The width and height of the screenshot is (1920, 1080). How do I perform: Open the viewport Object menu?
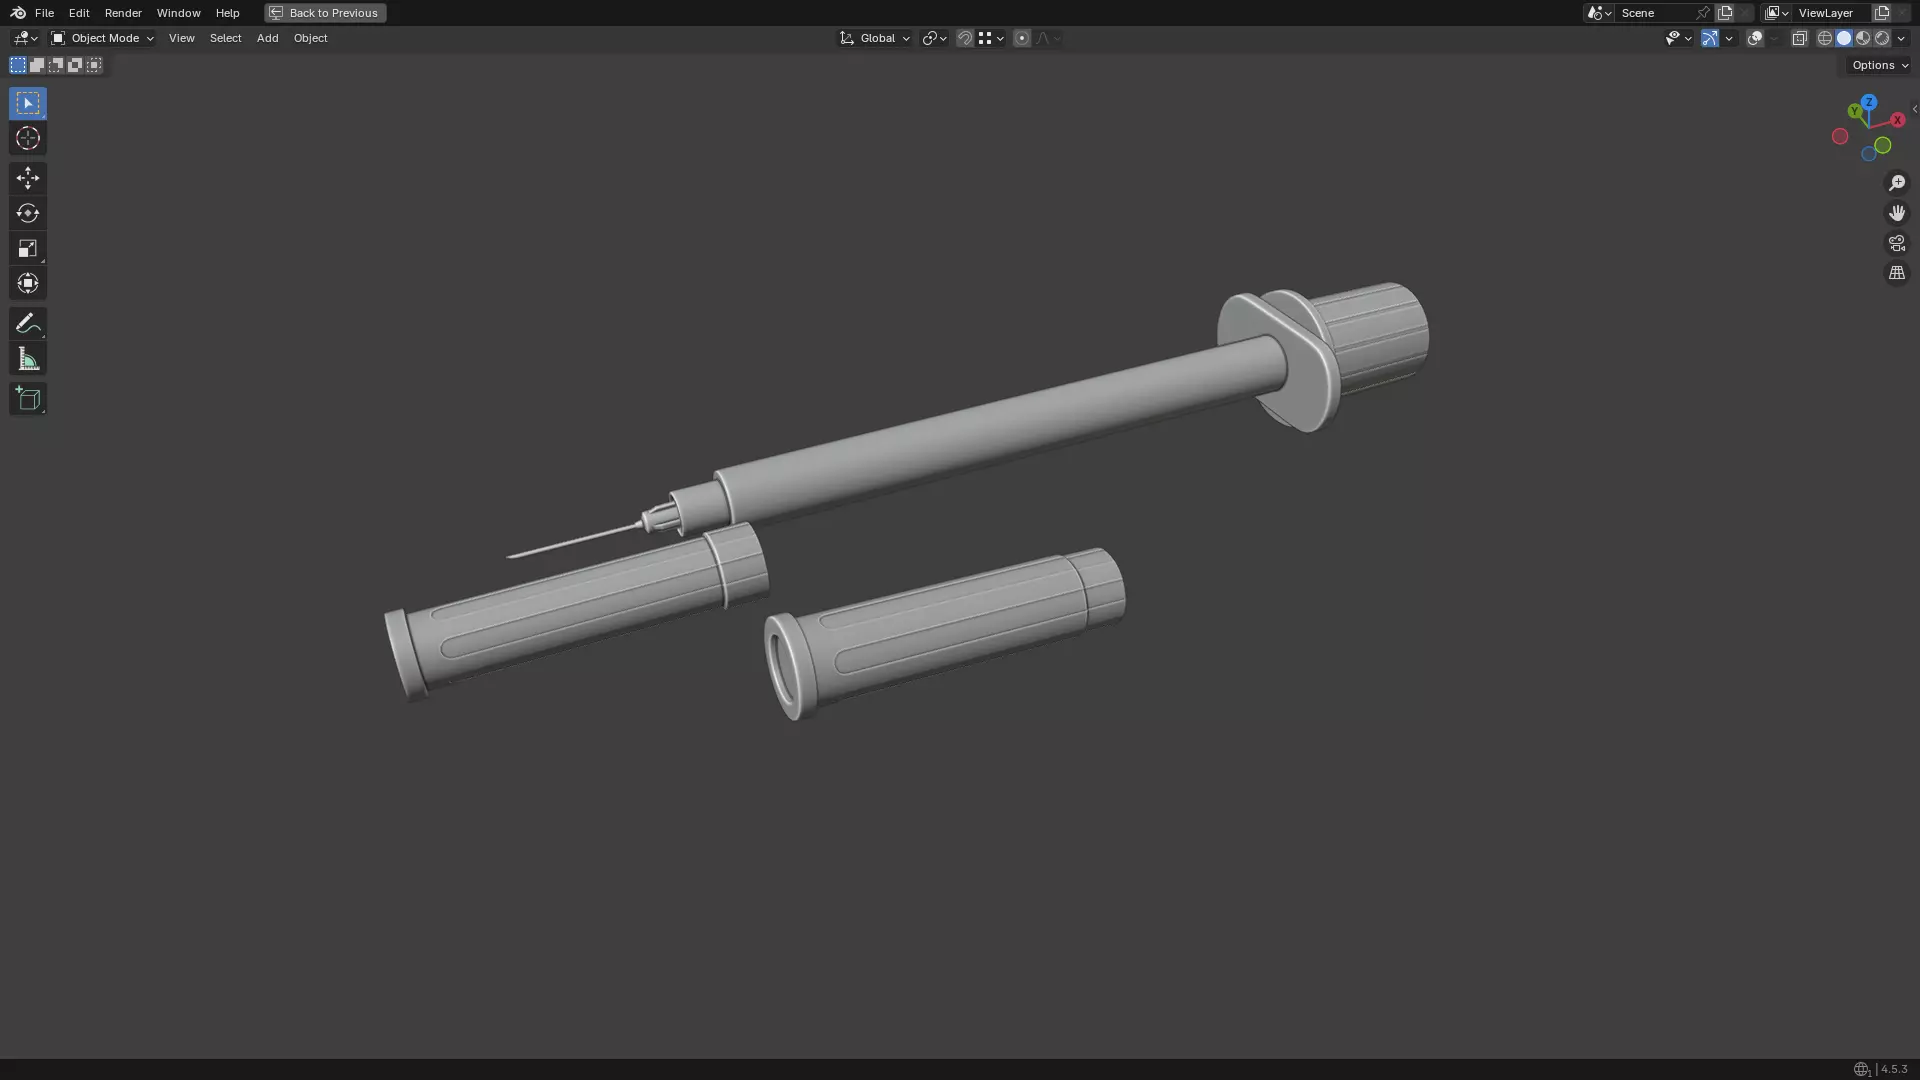point(310,38)
